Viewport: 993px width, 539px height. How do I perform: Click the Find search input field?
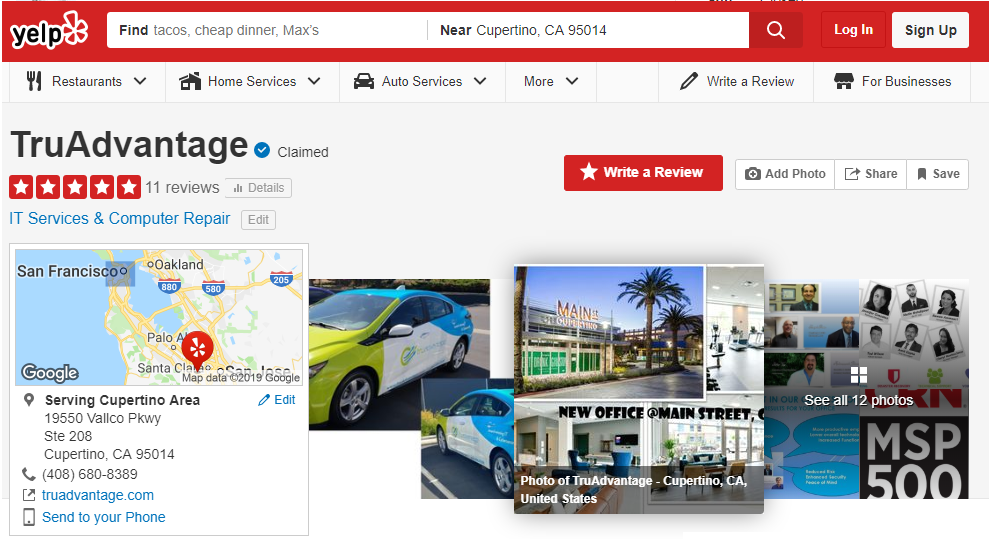click(x=267, y=30)
